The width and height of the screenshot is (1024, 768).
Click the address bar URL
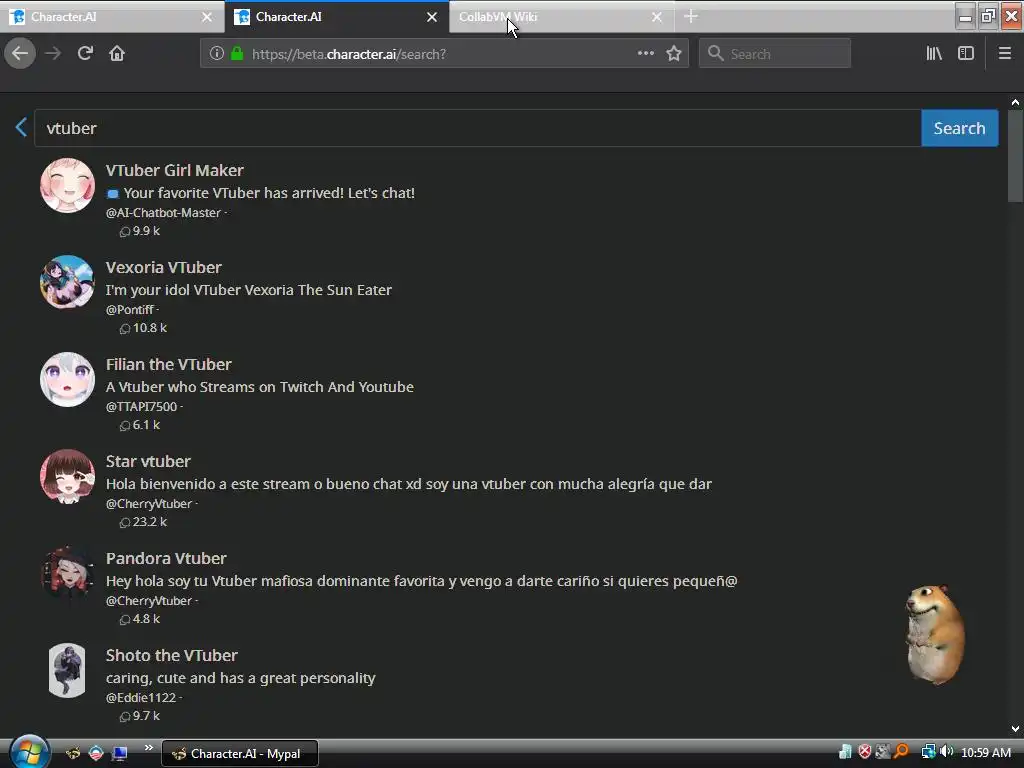point(349,54)
